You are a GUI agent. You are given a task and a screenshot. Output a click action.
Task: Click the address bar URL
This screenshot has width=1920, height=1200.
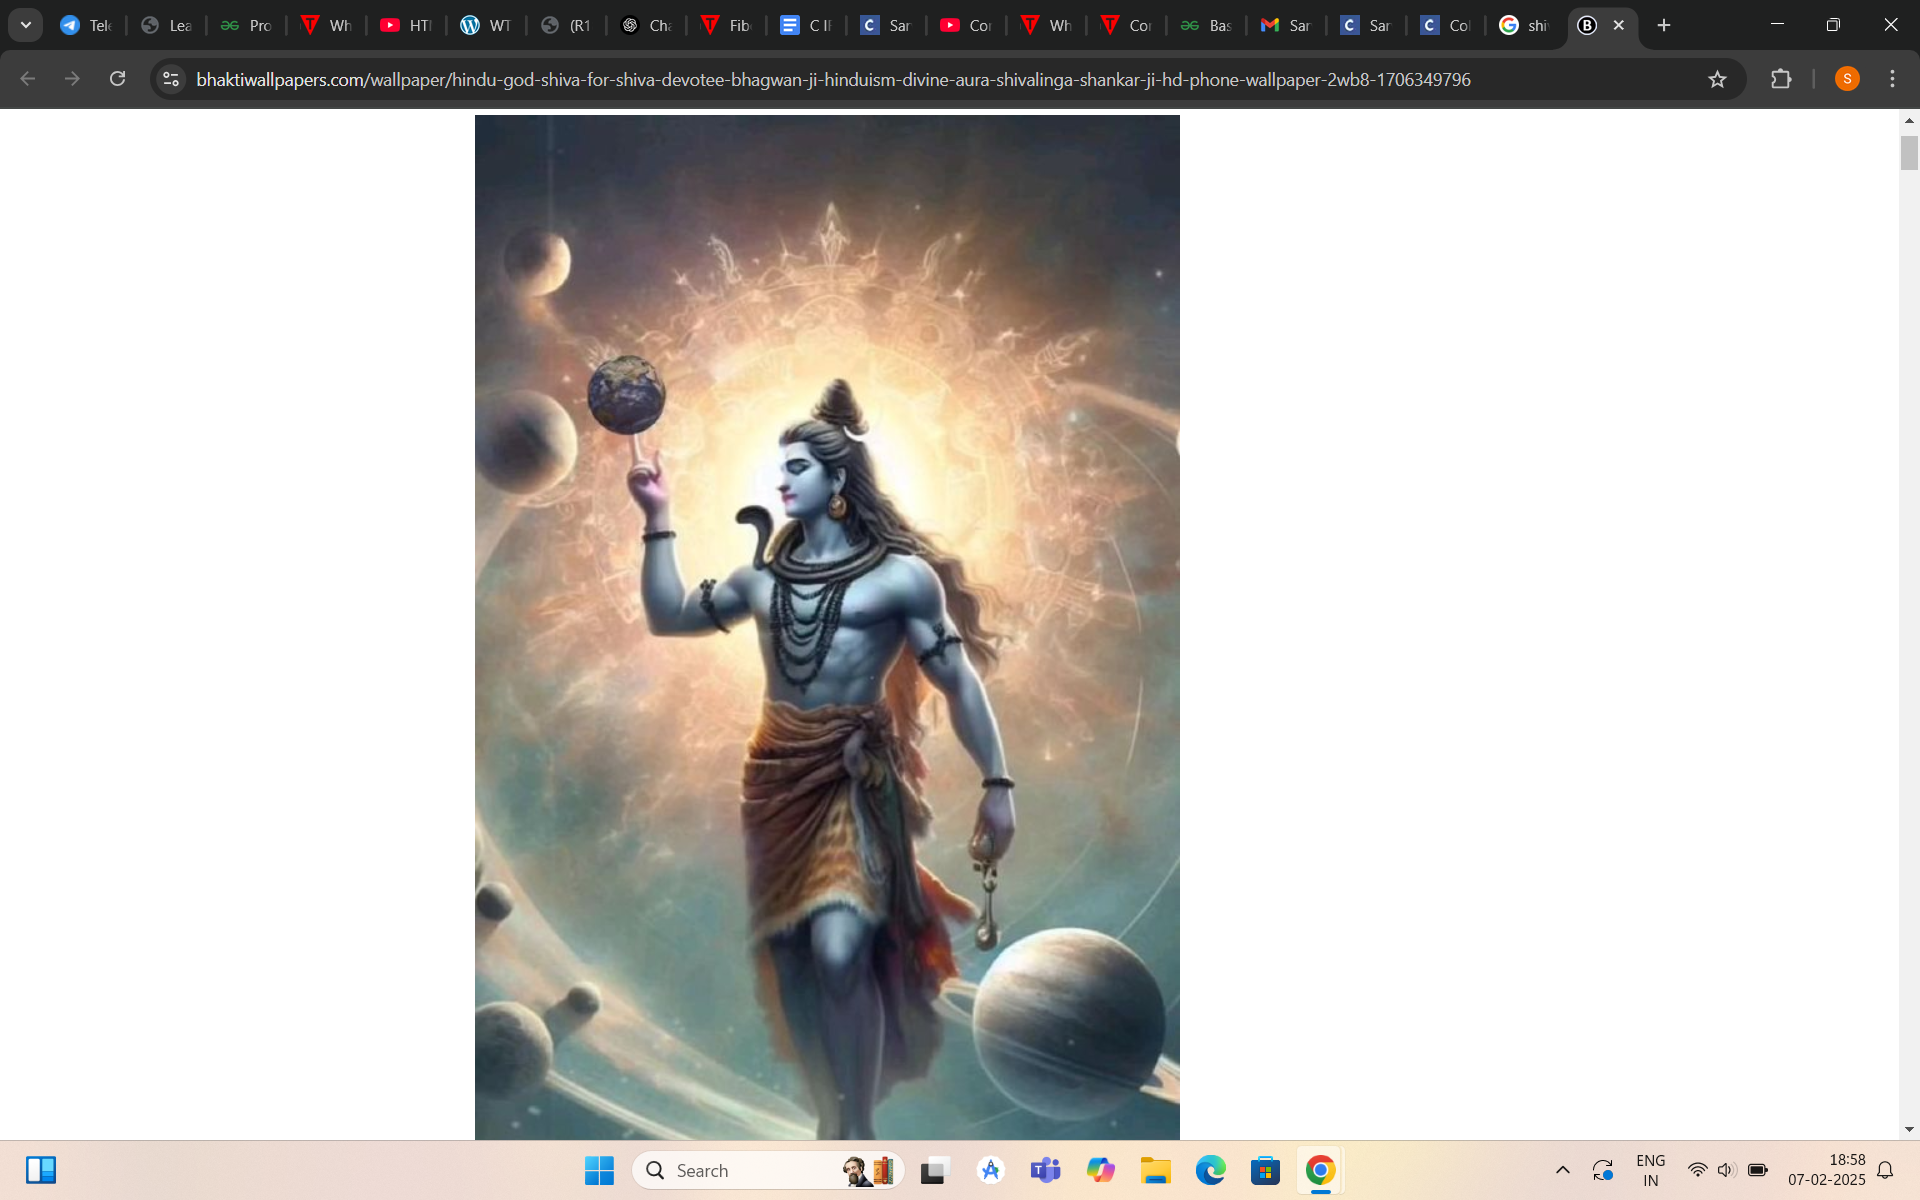(833, 79)
